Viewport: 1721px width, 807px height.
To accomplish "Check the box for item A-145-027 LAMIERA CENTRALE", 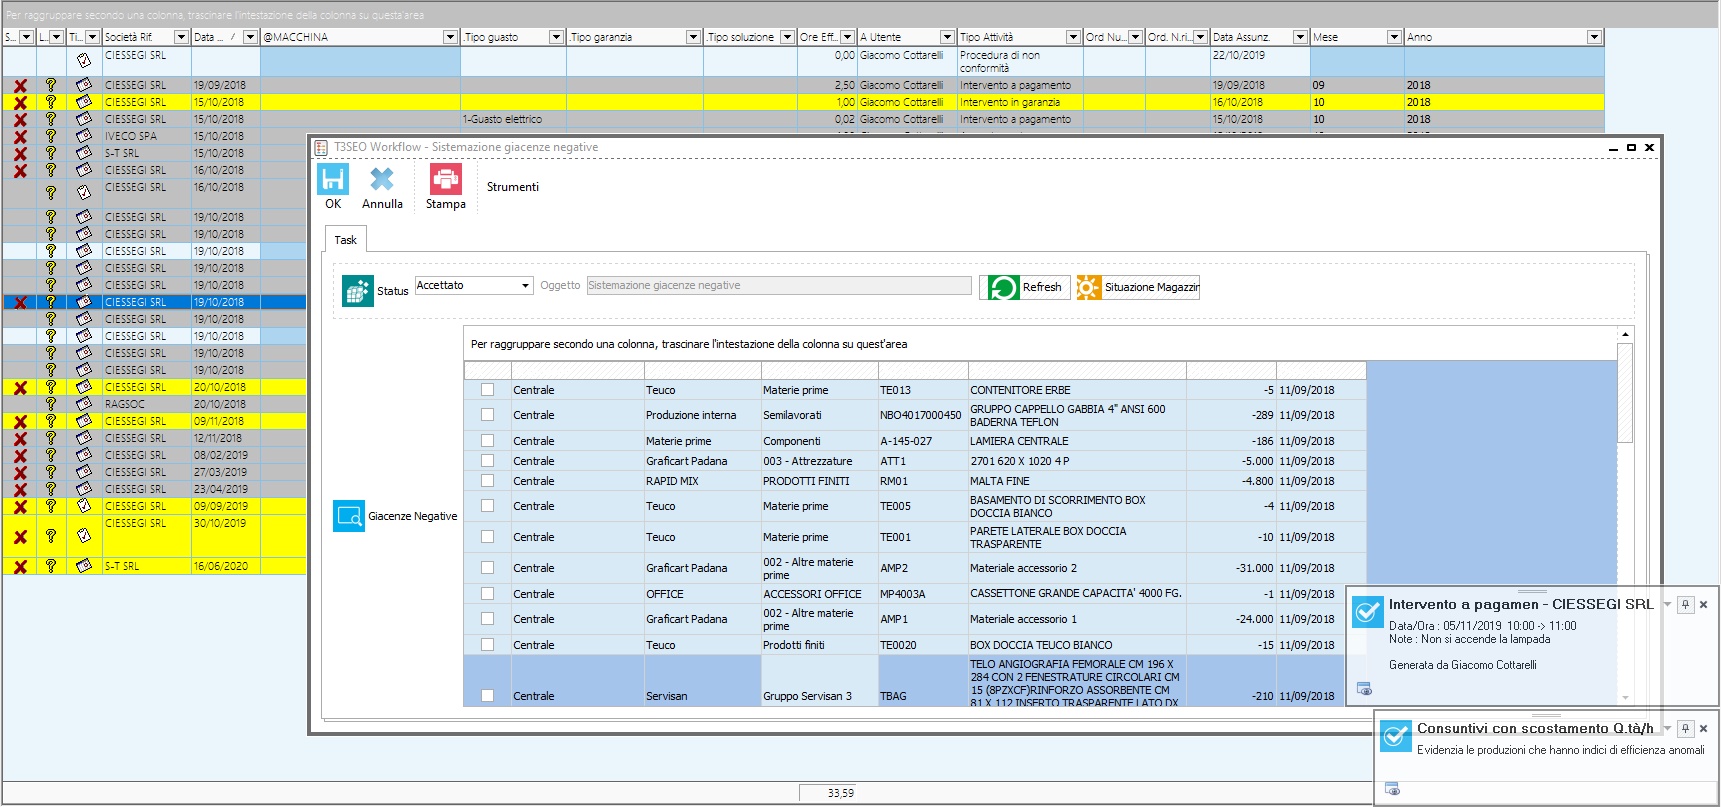I will click(x=487, y=441).
